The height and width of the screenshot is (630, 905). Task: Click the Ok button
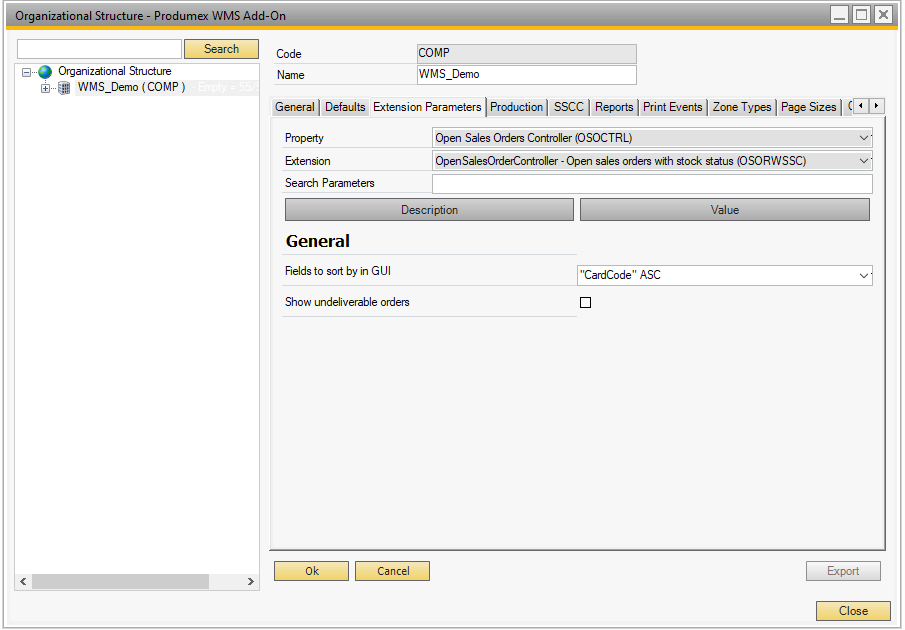pos(311,571)
